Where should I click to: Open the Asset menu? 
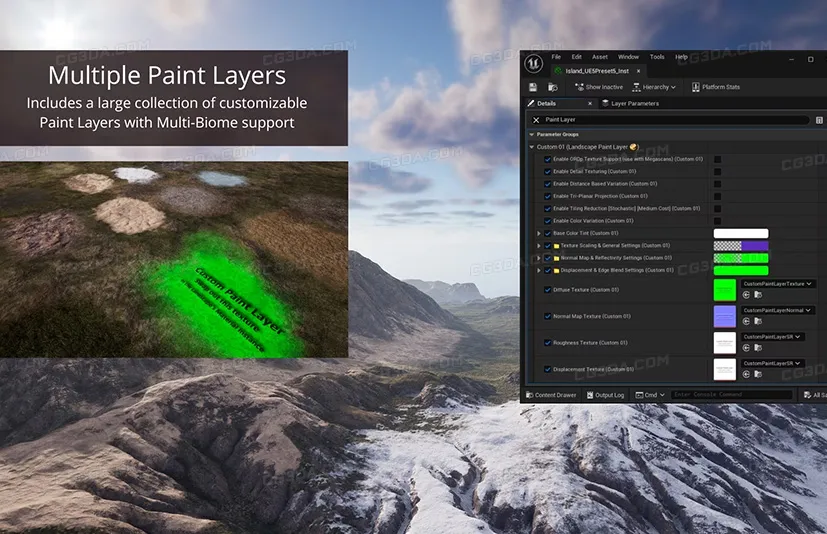[600, 57]
